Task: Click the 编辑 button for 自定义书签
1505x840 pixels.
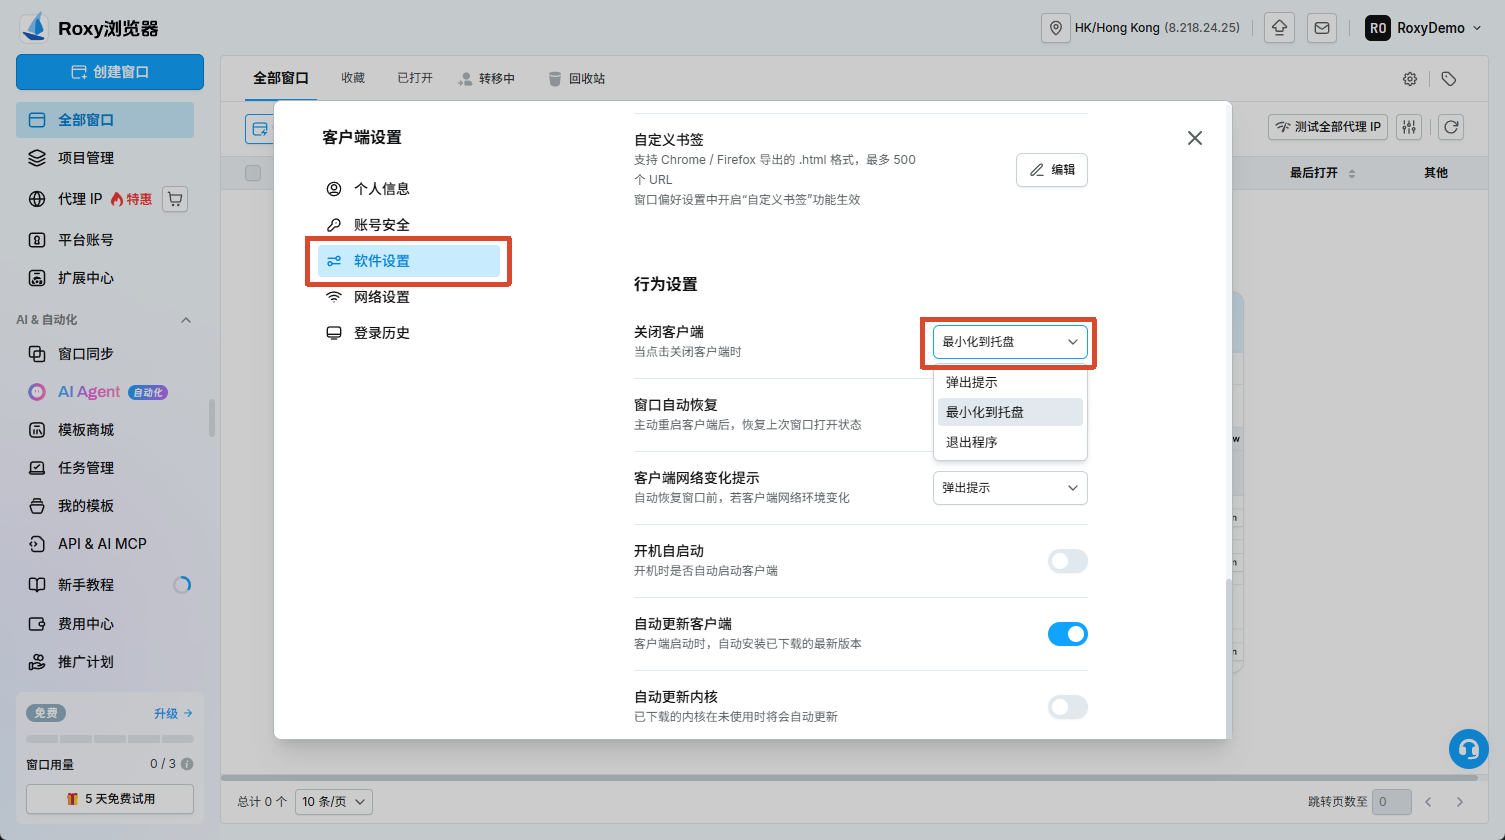Action: (1052, 170)
